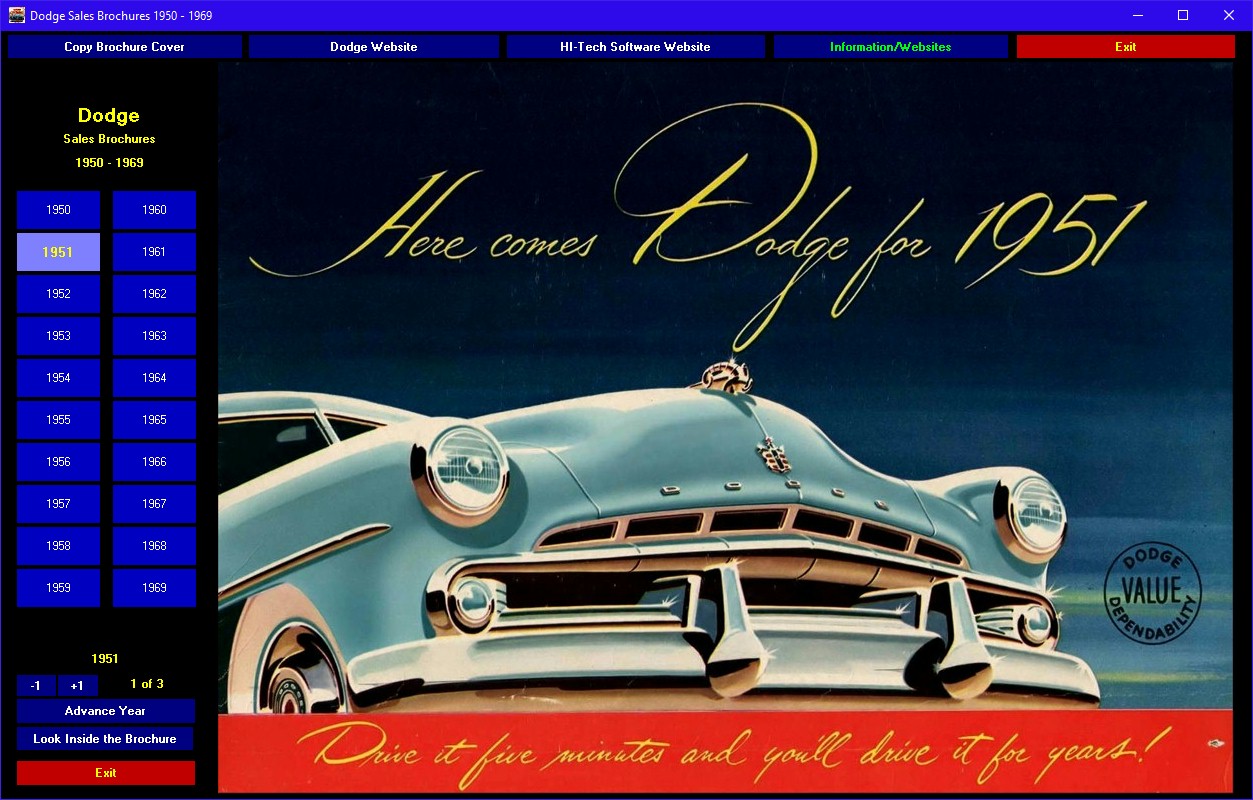Image resolution: width=1253 pixels, height=800 pixels.
Task: Click the app icon in the title bar
Action: (17, 15)
